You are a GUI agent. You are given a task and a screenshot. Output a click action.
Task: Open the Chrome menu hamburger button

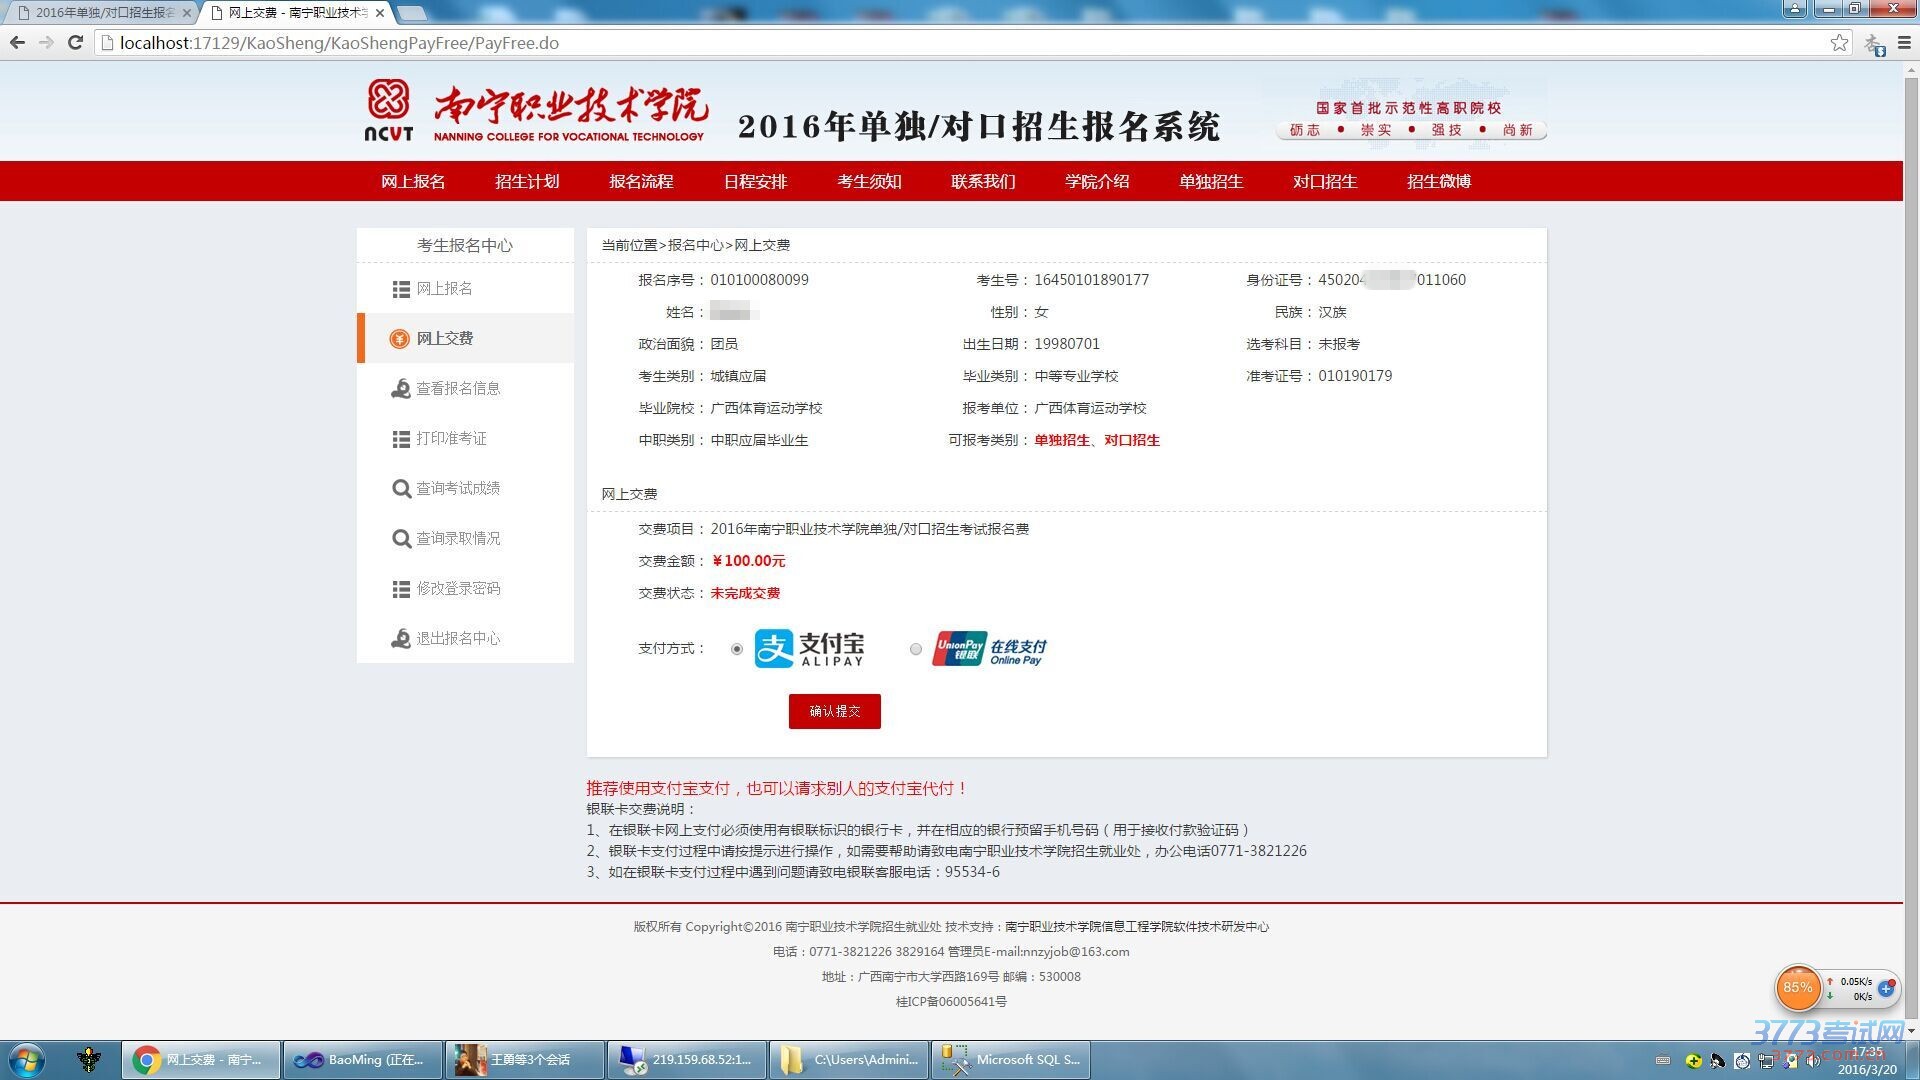pos(1904,43)
